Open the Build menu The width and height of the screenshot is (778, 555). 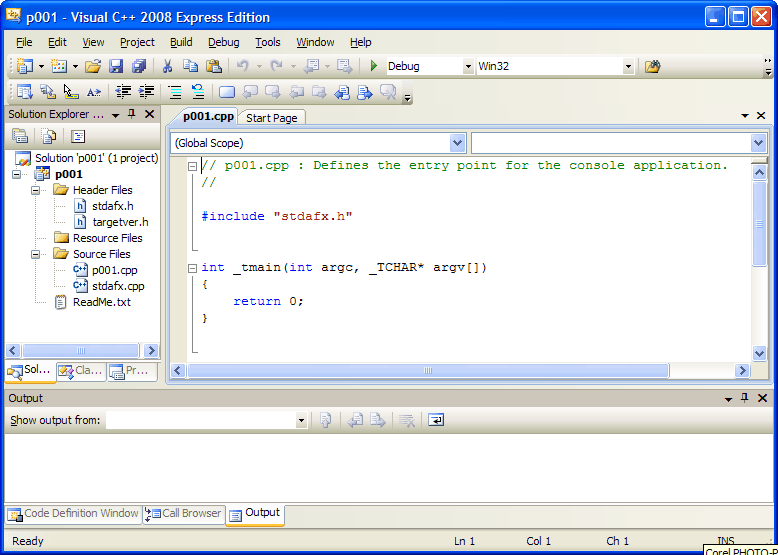(x=181, y=42)
